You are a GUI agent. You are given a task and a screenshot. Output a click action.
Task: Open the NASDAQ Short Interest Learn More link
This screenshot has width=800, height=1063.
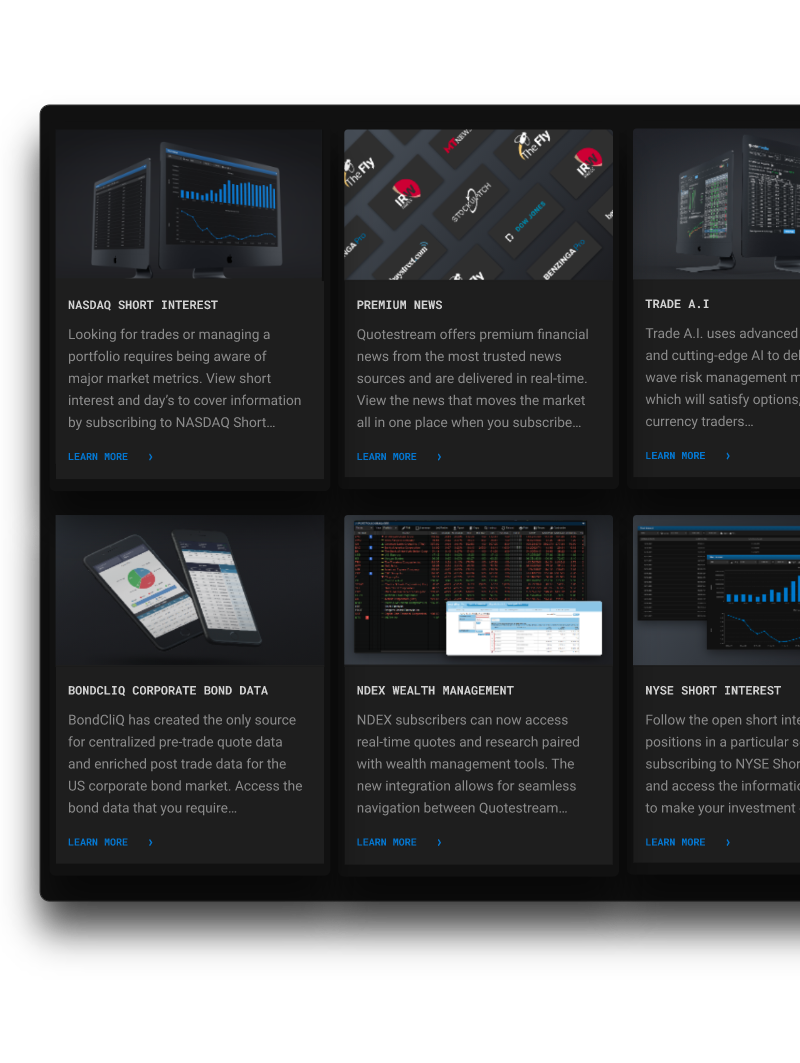[98, 457]
